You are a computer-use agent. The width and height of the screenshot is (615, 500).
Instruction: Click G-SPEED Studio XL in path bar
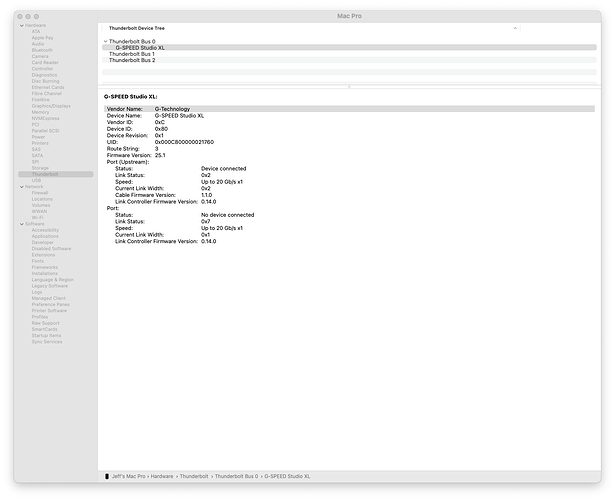tap(287, 476)
